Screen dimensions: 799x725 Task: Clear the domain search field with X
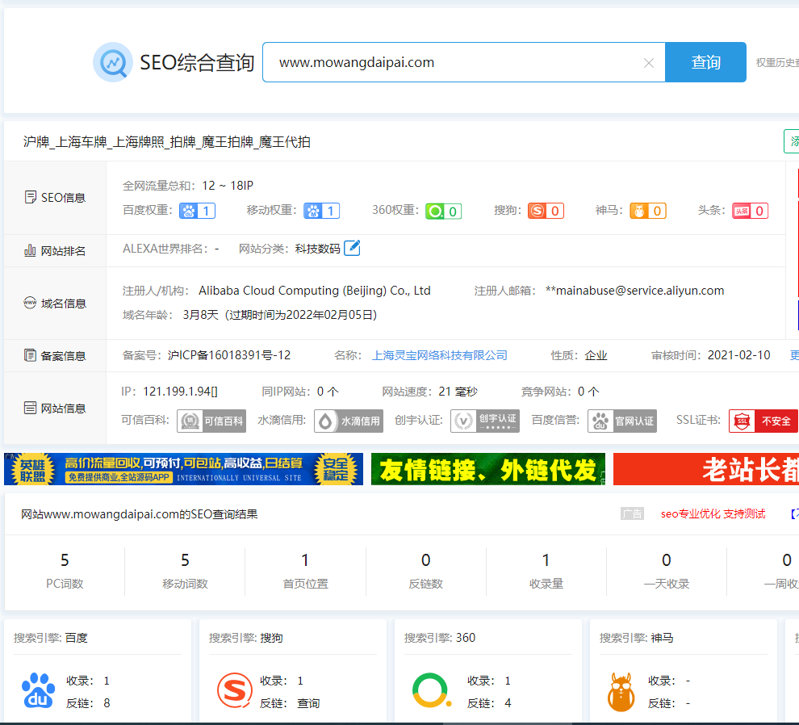648,63
